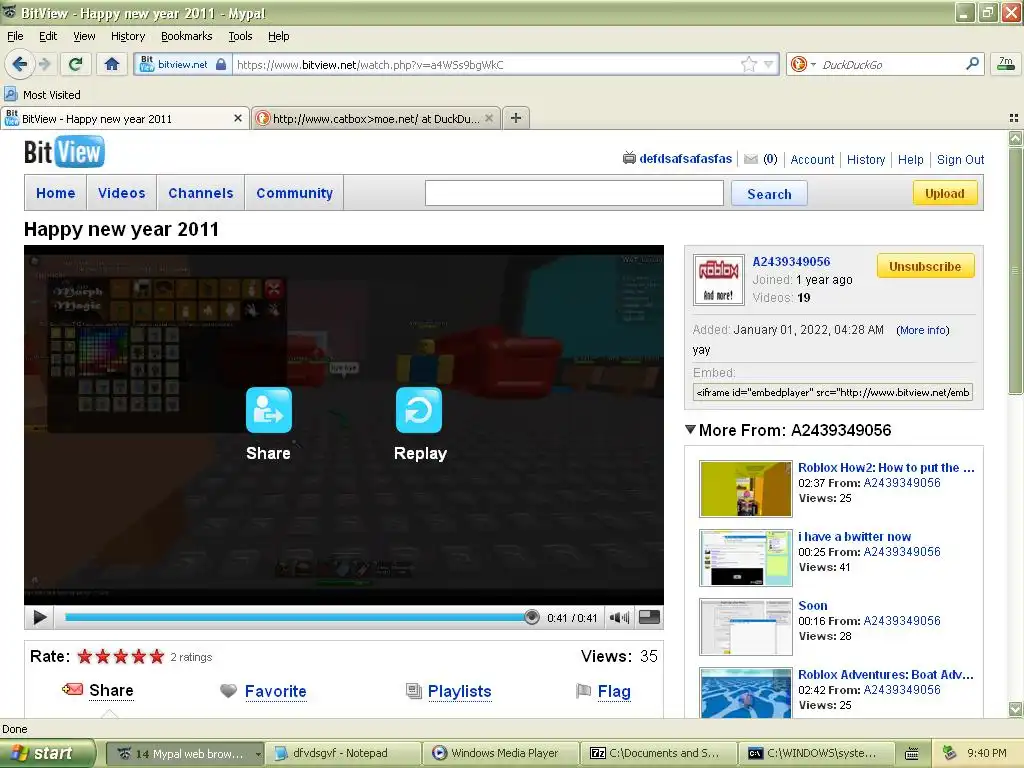Open the 'Soon' video thumbnail
The height and width of the screenshot is (768, 1024).
746,627
